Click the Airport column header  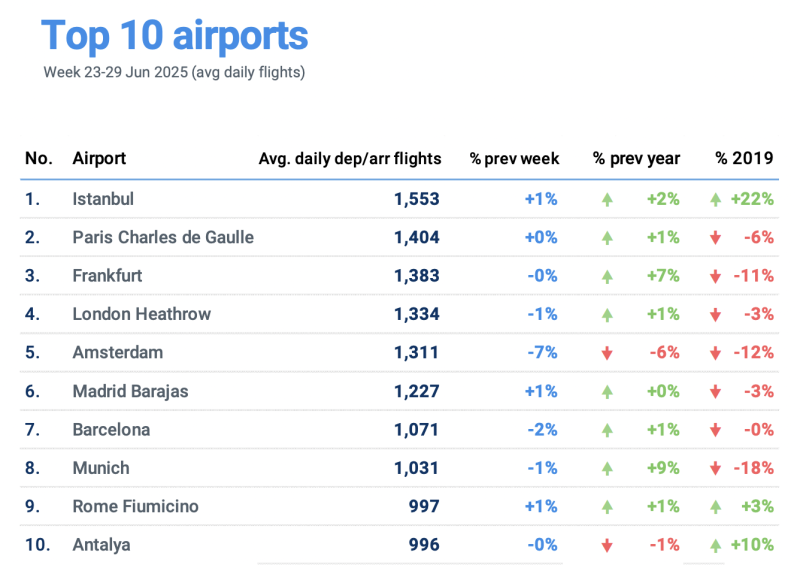(x=99, y=158)
